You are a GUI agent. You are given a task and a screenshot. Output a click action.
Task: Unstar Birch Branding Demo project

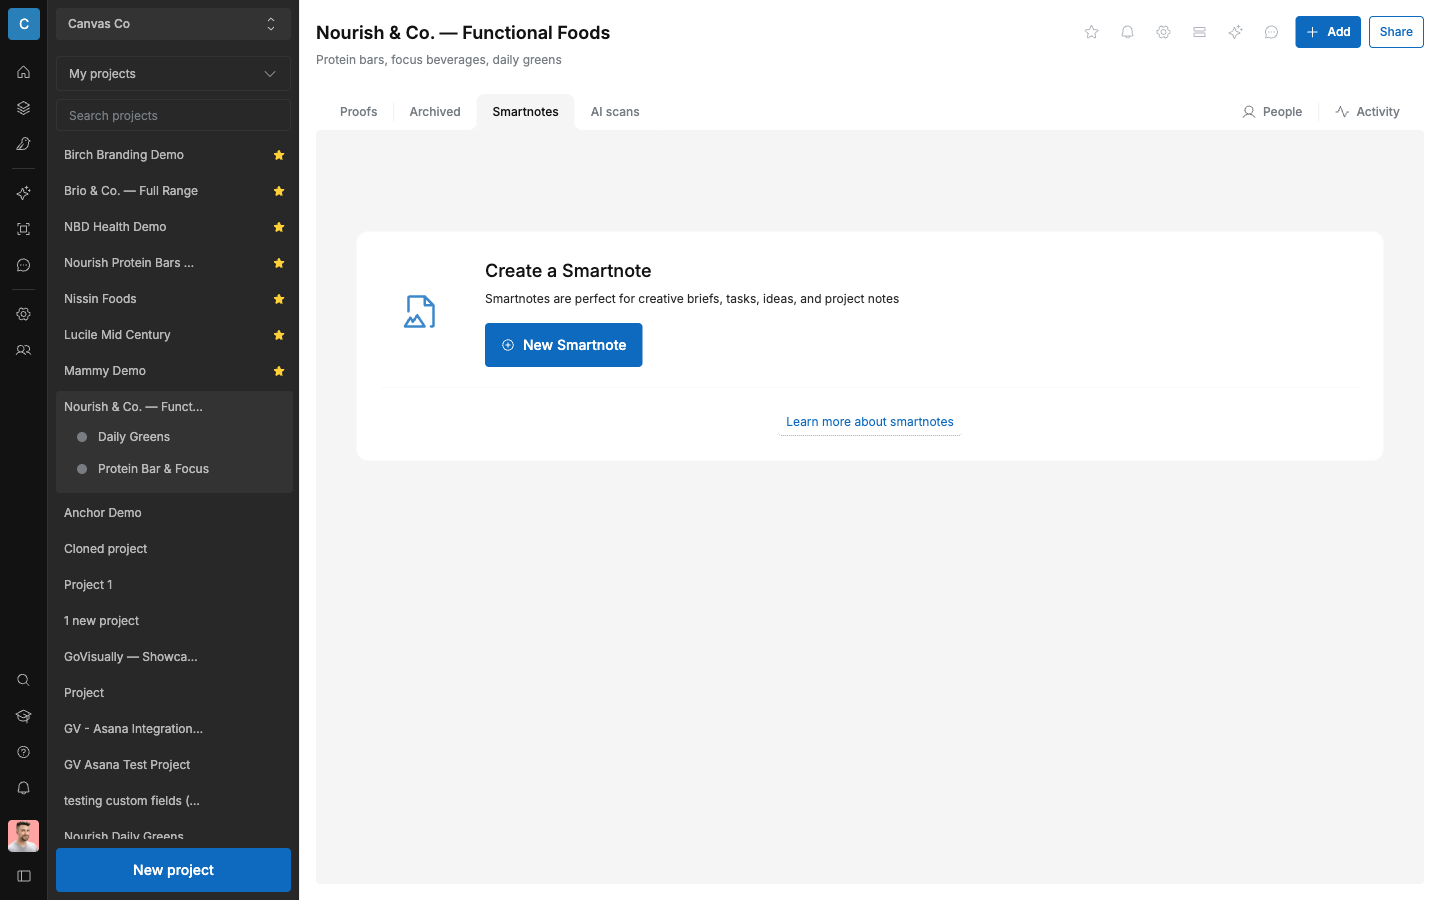coord(279,155)
